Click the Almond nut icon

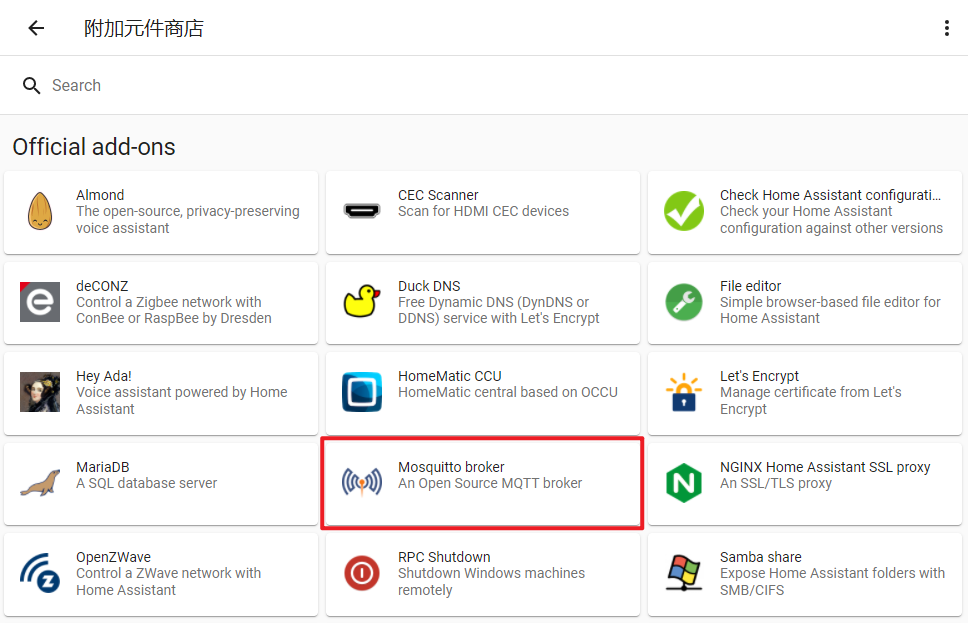[x=40, y=212]
